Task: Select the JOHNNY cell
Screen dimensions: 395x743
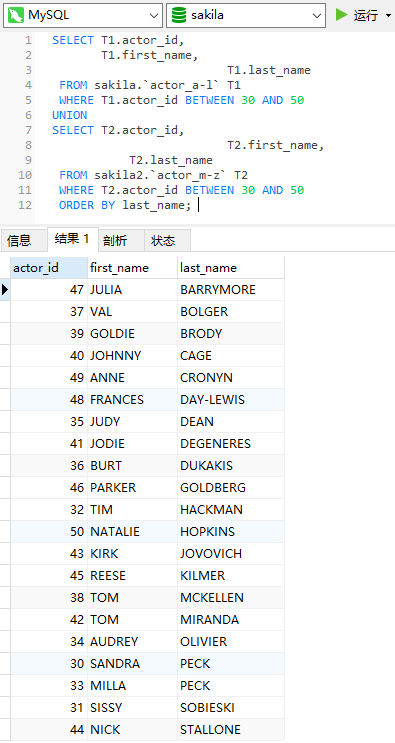Action: pos(133,355)
